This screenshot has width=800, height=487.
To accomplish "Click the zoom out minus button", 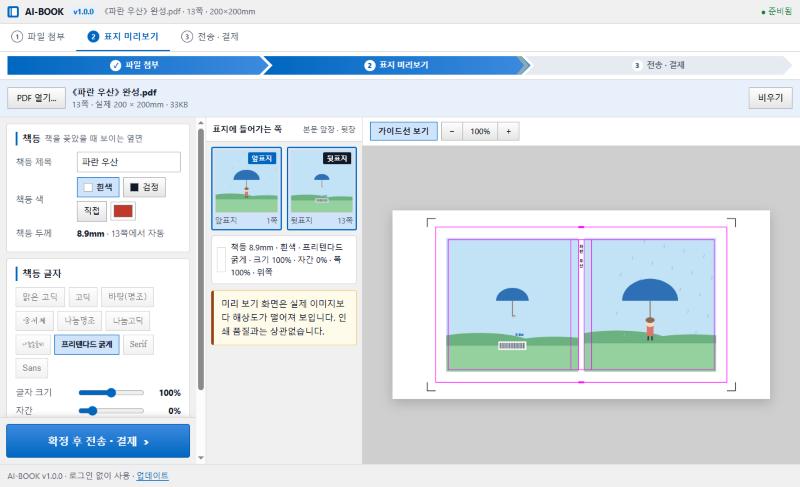I will (452, 131).
